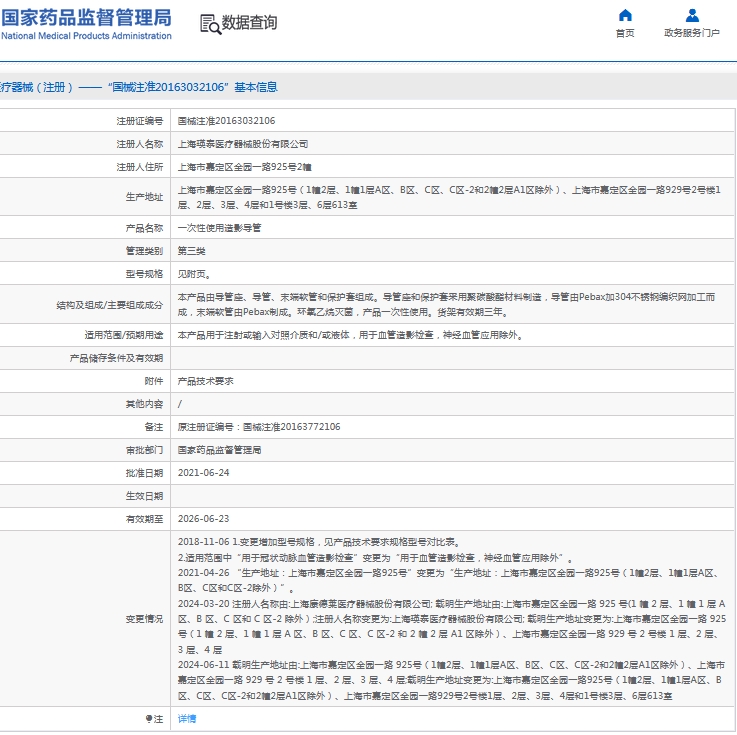Click the change entry dated 2024-03-20
The width and height of the screenshot is (737, 735).
click(x=452, y=626)
